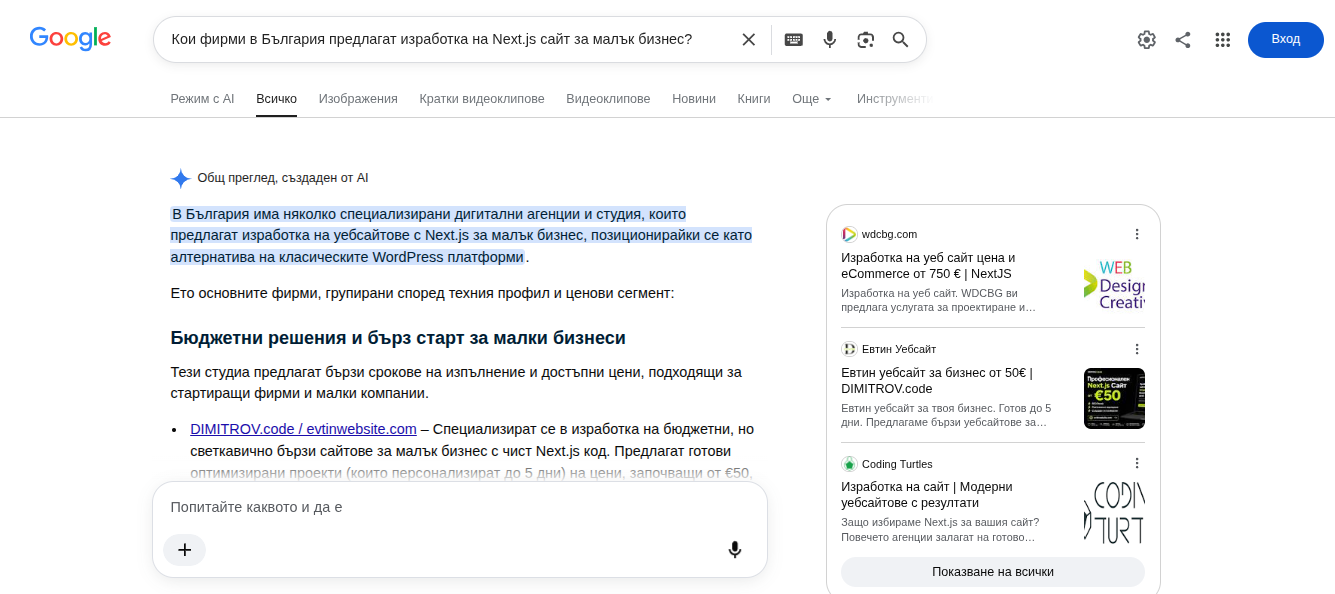
Task: Open the Видеоклипове tab
Action: click(x=608, y=99)
